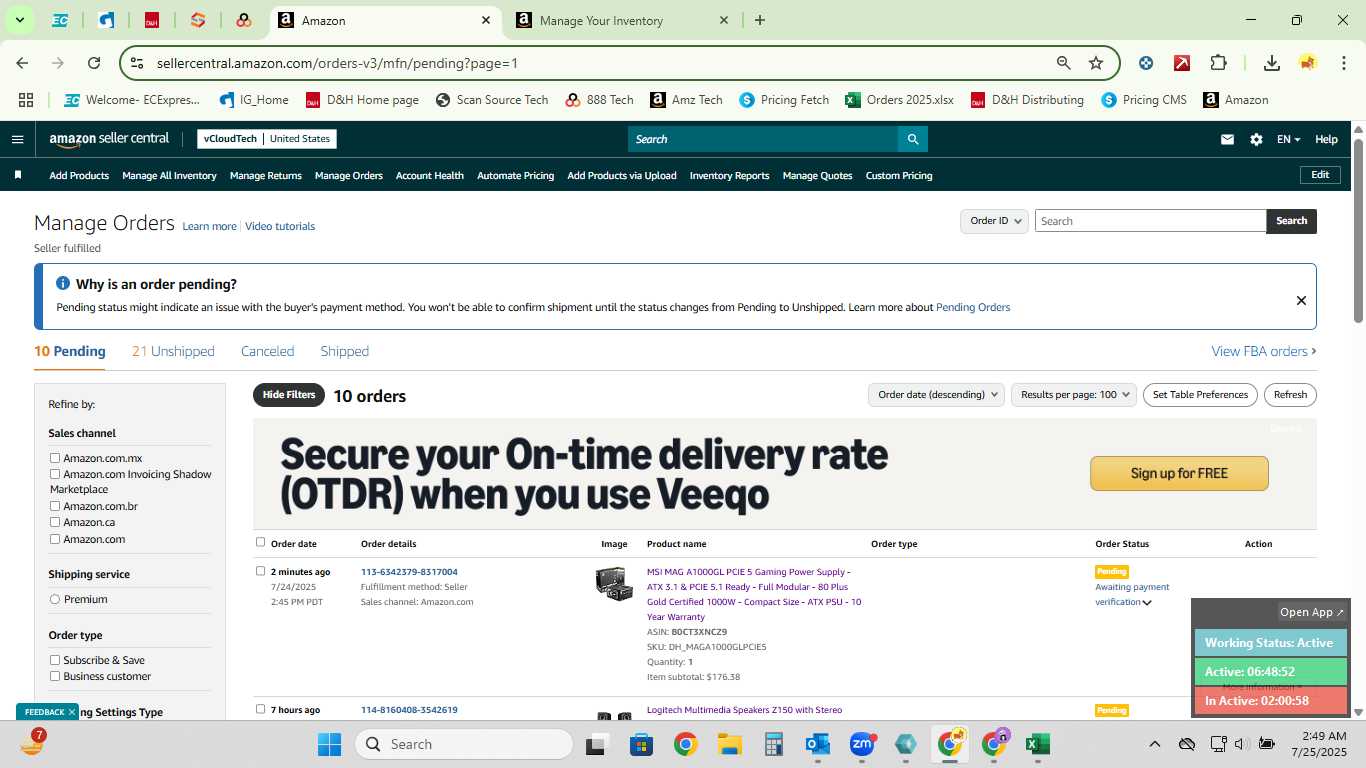Screen dimensions: 1366x768
Task: Open the Pending Orders learn more link
Action: [973, 307]
